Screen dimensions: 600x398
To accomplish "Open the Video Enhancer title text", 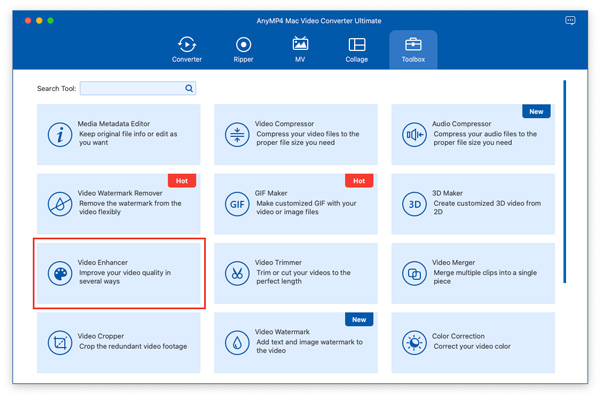I will (x=103, y=262).
